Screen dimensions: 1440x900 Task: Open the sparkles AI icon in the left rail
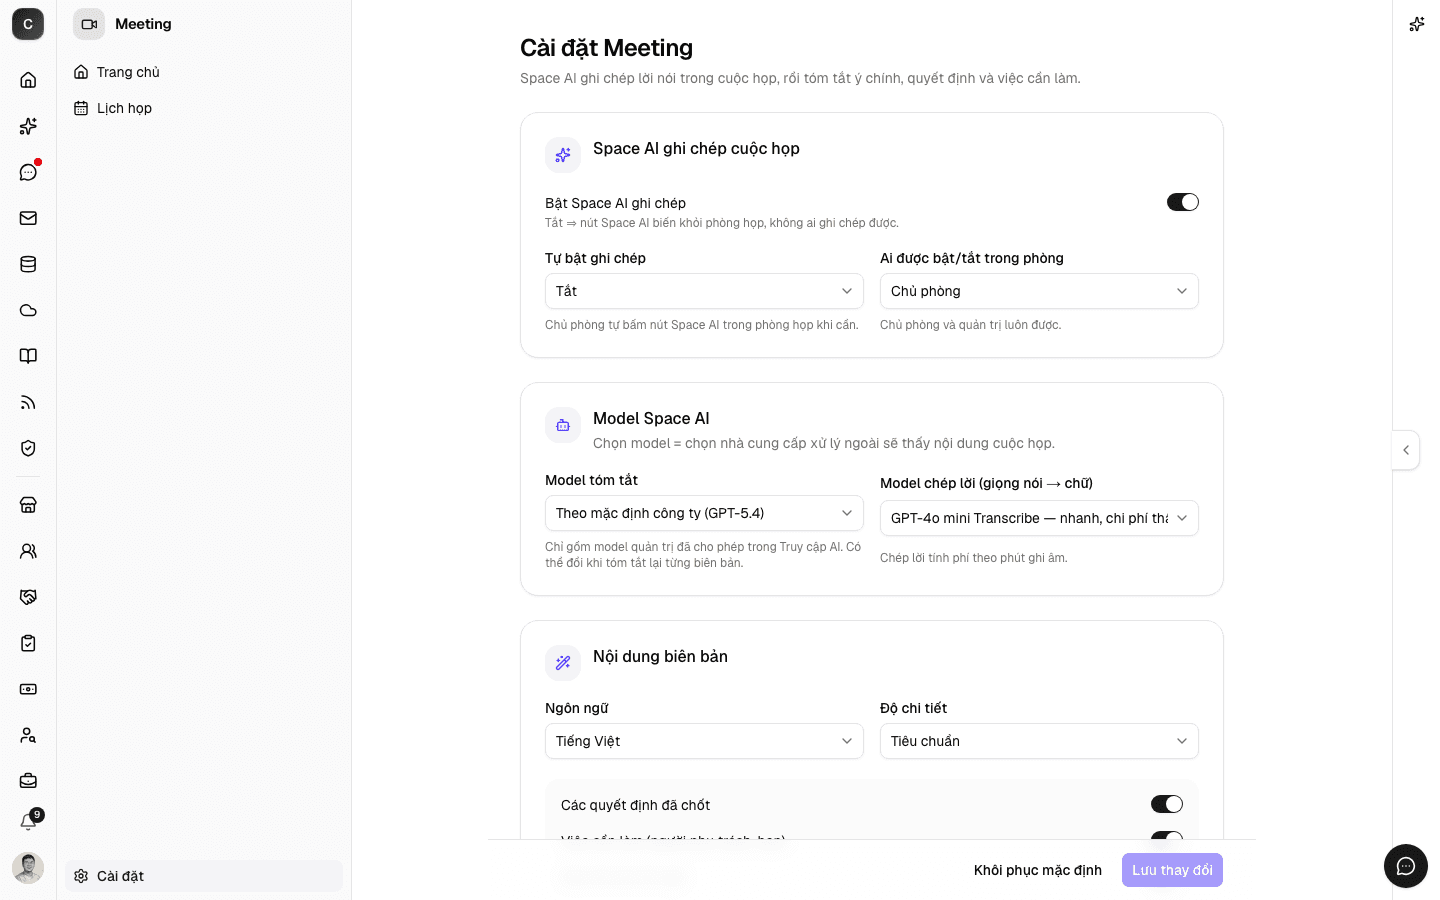point(28,126)
